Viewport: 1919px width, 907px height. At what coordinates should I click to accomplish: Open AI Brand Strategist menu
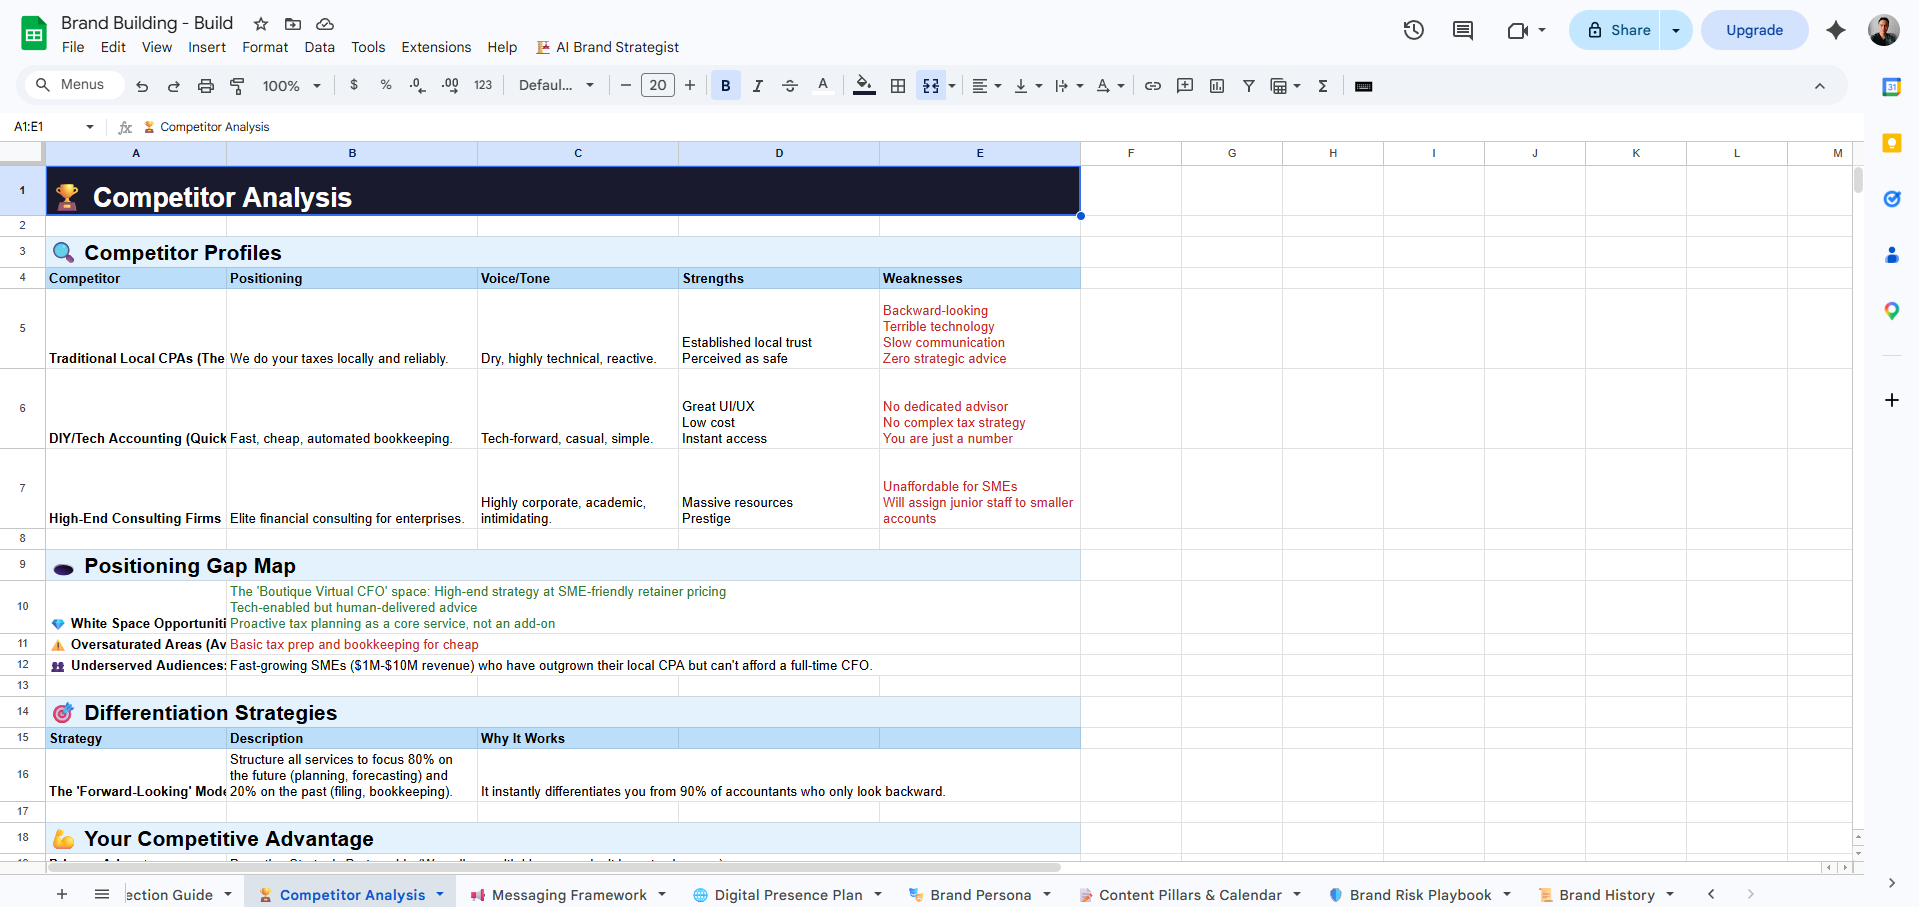608,47
